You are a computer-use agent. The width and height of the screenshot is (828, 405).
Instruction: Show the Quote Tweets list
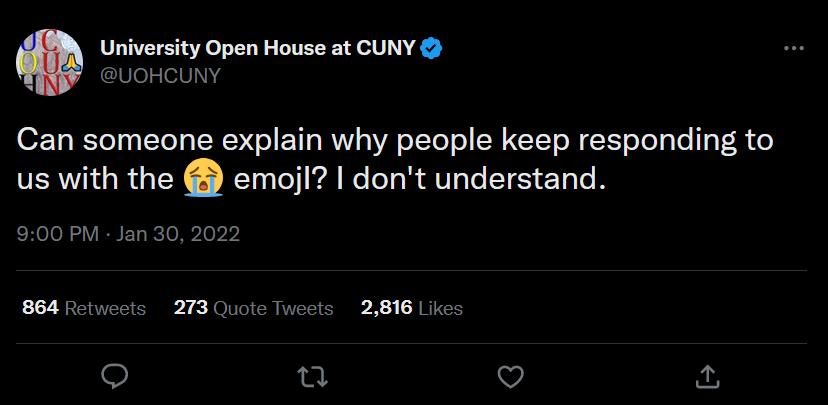point(273,308)
